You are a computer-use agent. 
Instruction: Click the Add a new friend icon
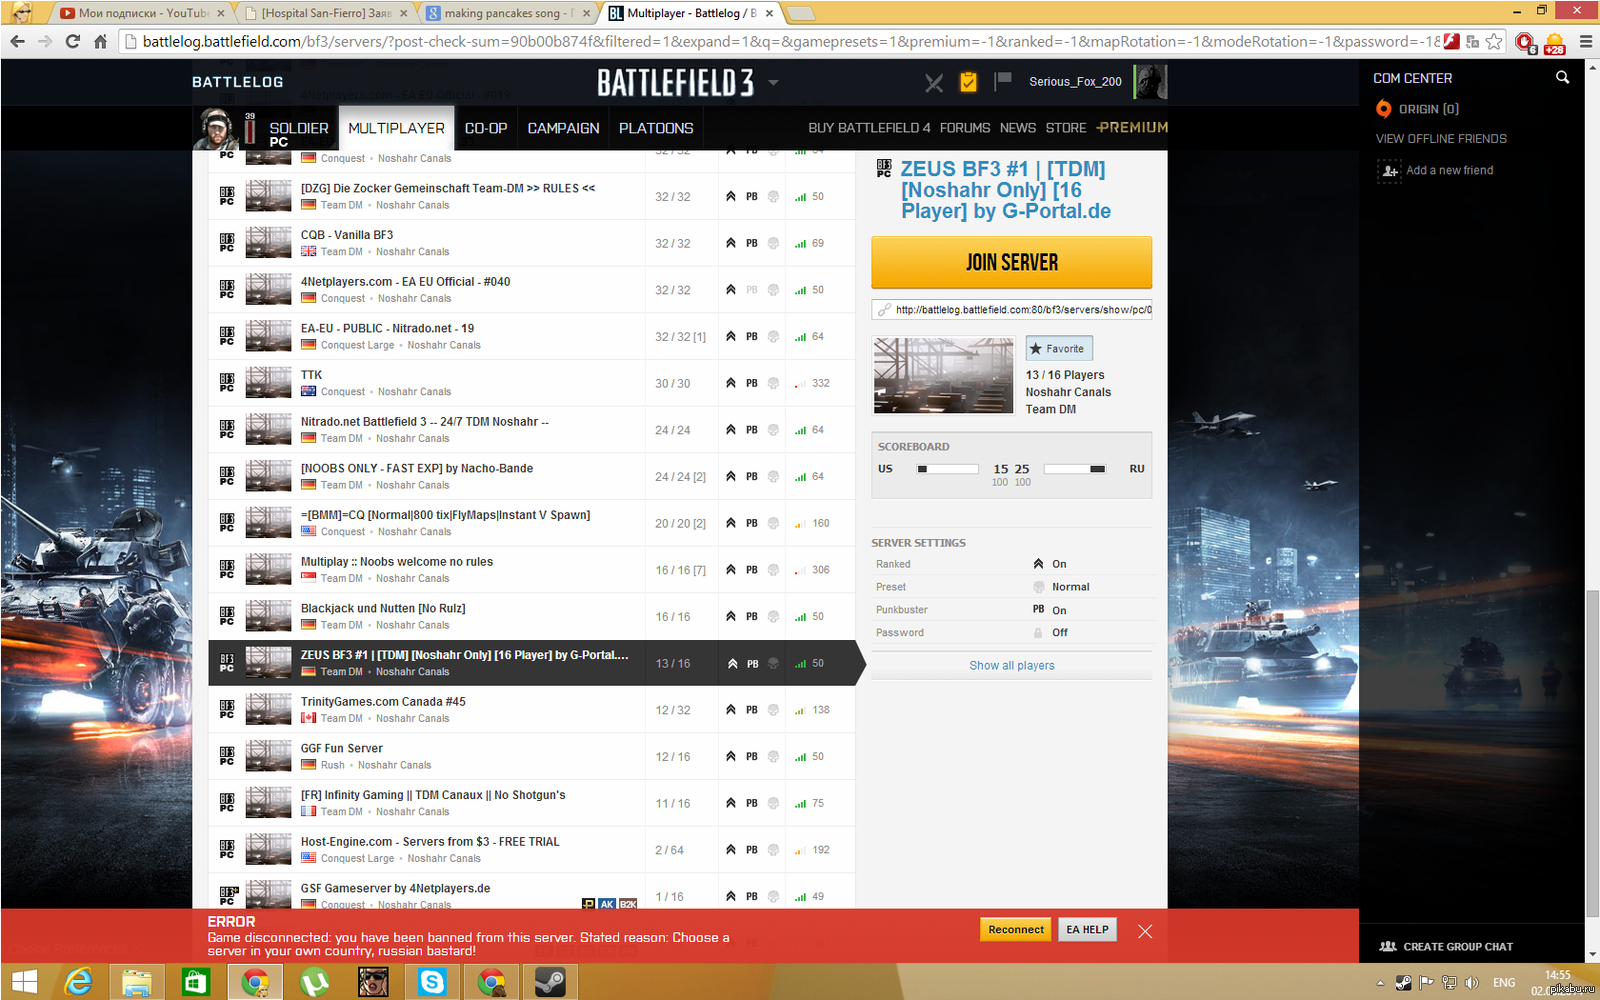tap(1390, 171)
